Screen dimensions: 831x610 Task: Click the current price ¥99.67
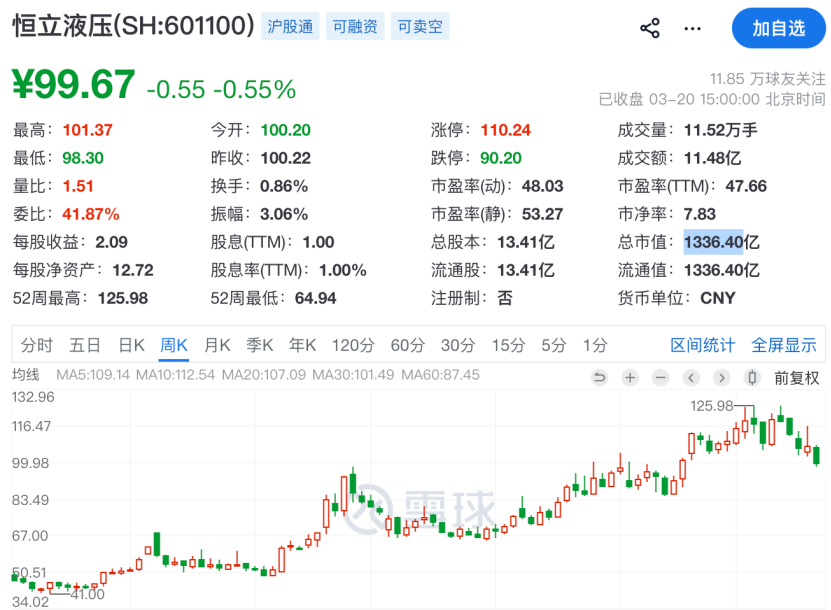(x=74, y=85)
